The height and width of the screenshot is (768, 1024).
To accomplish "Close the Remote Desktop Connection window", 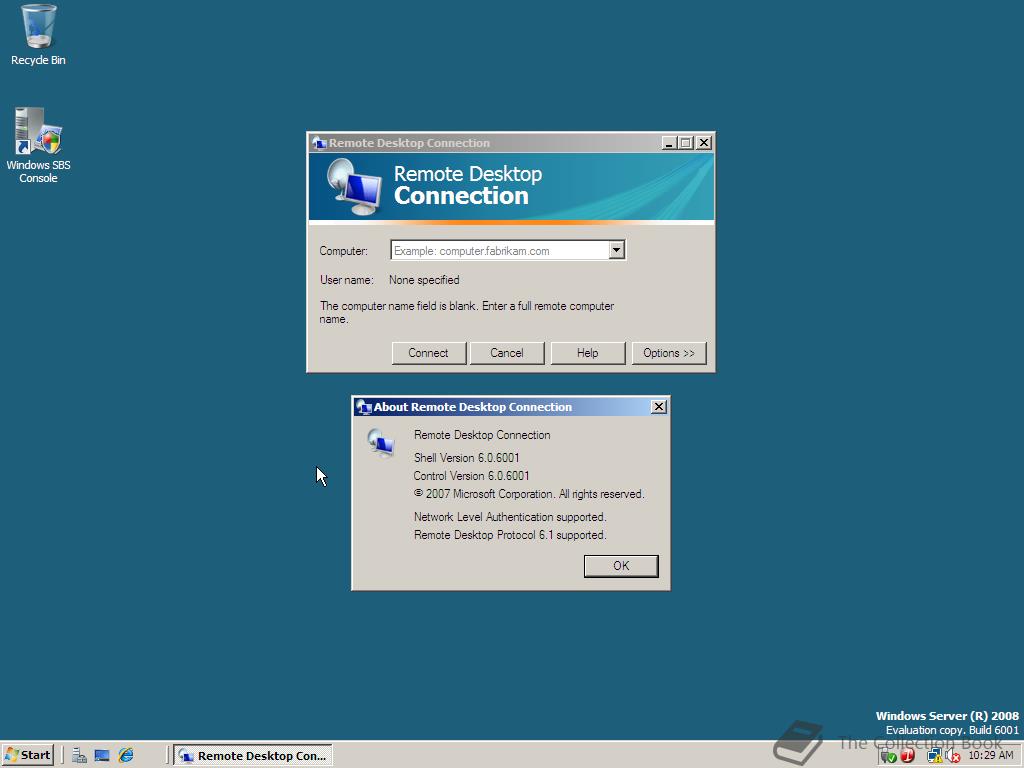I will pyautogui.click(x=703, y=143).
